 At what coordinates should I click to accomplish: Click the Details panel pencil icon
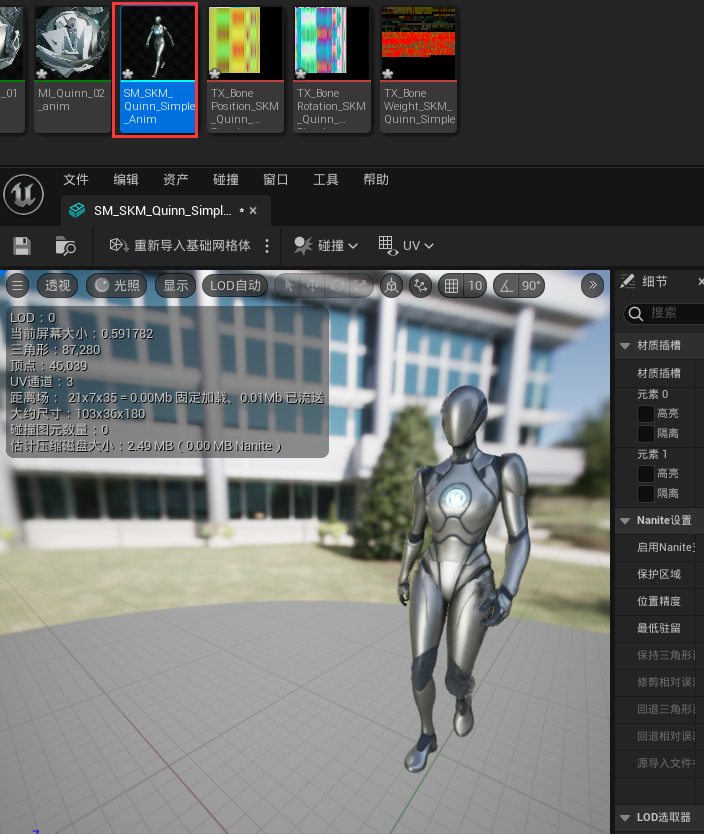pos(628,281)
